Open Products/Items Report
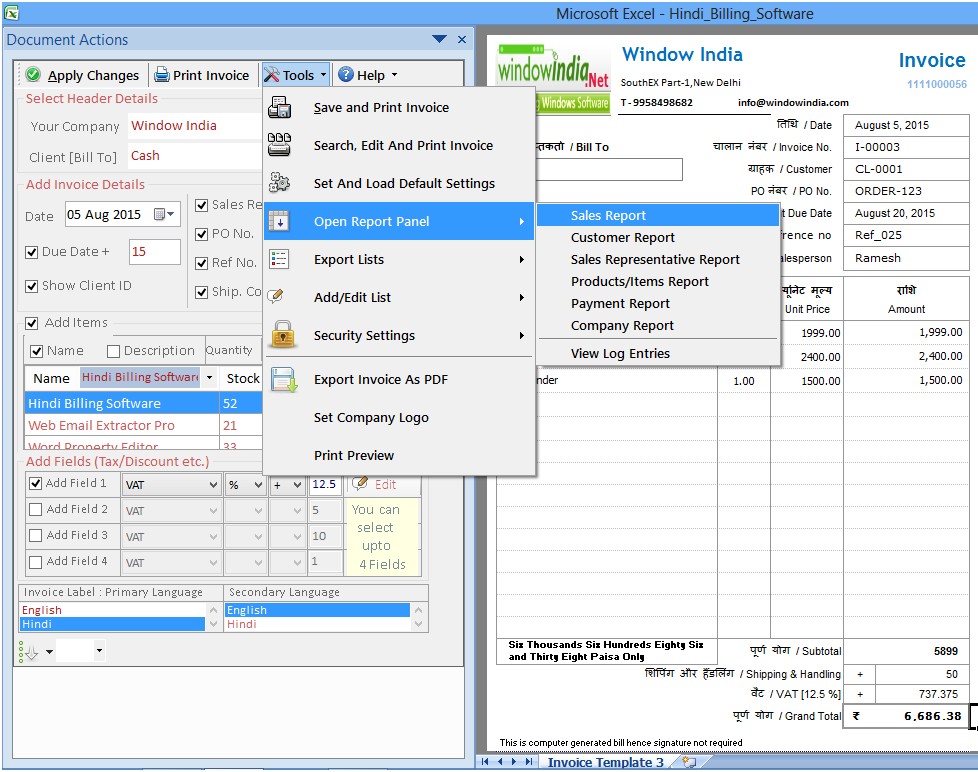 (x=658, y=281)
